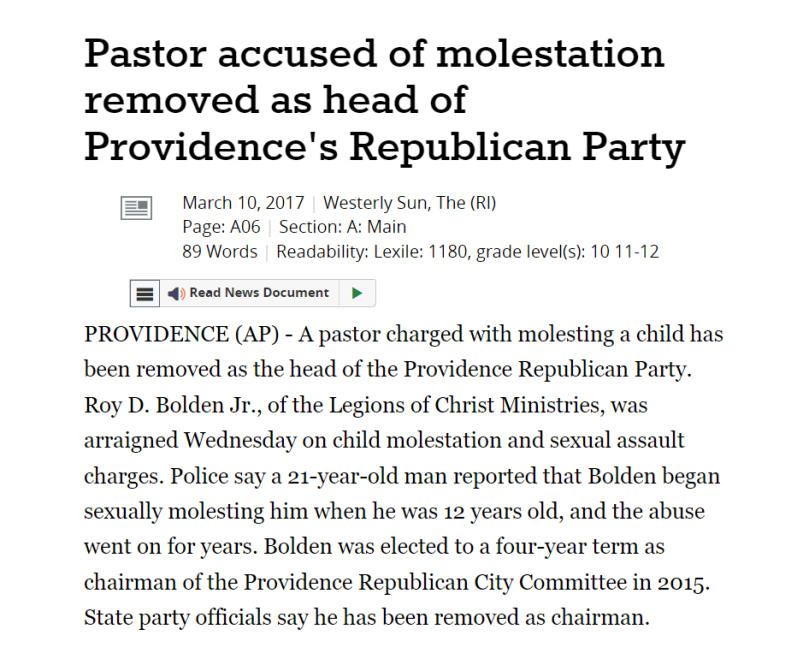The image size is (809, 647).
Task: Click the 89 Words count
Action: pyautogui.click(x=220, y=252)
